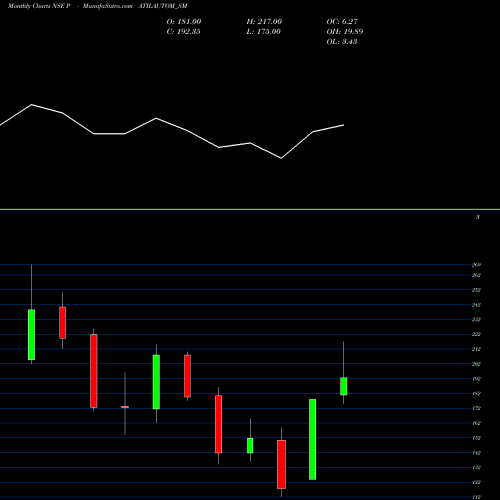Click the 202 price axis label
500x500 pixels.
point(476,364)
